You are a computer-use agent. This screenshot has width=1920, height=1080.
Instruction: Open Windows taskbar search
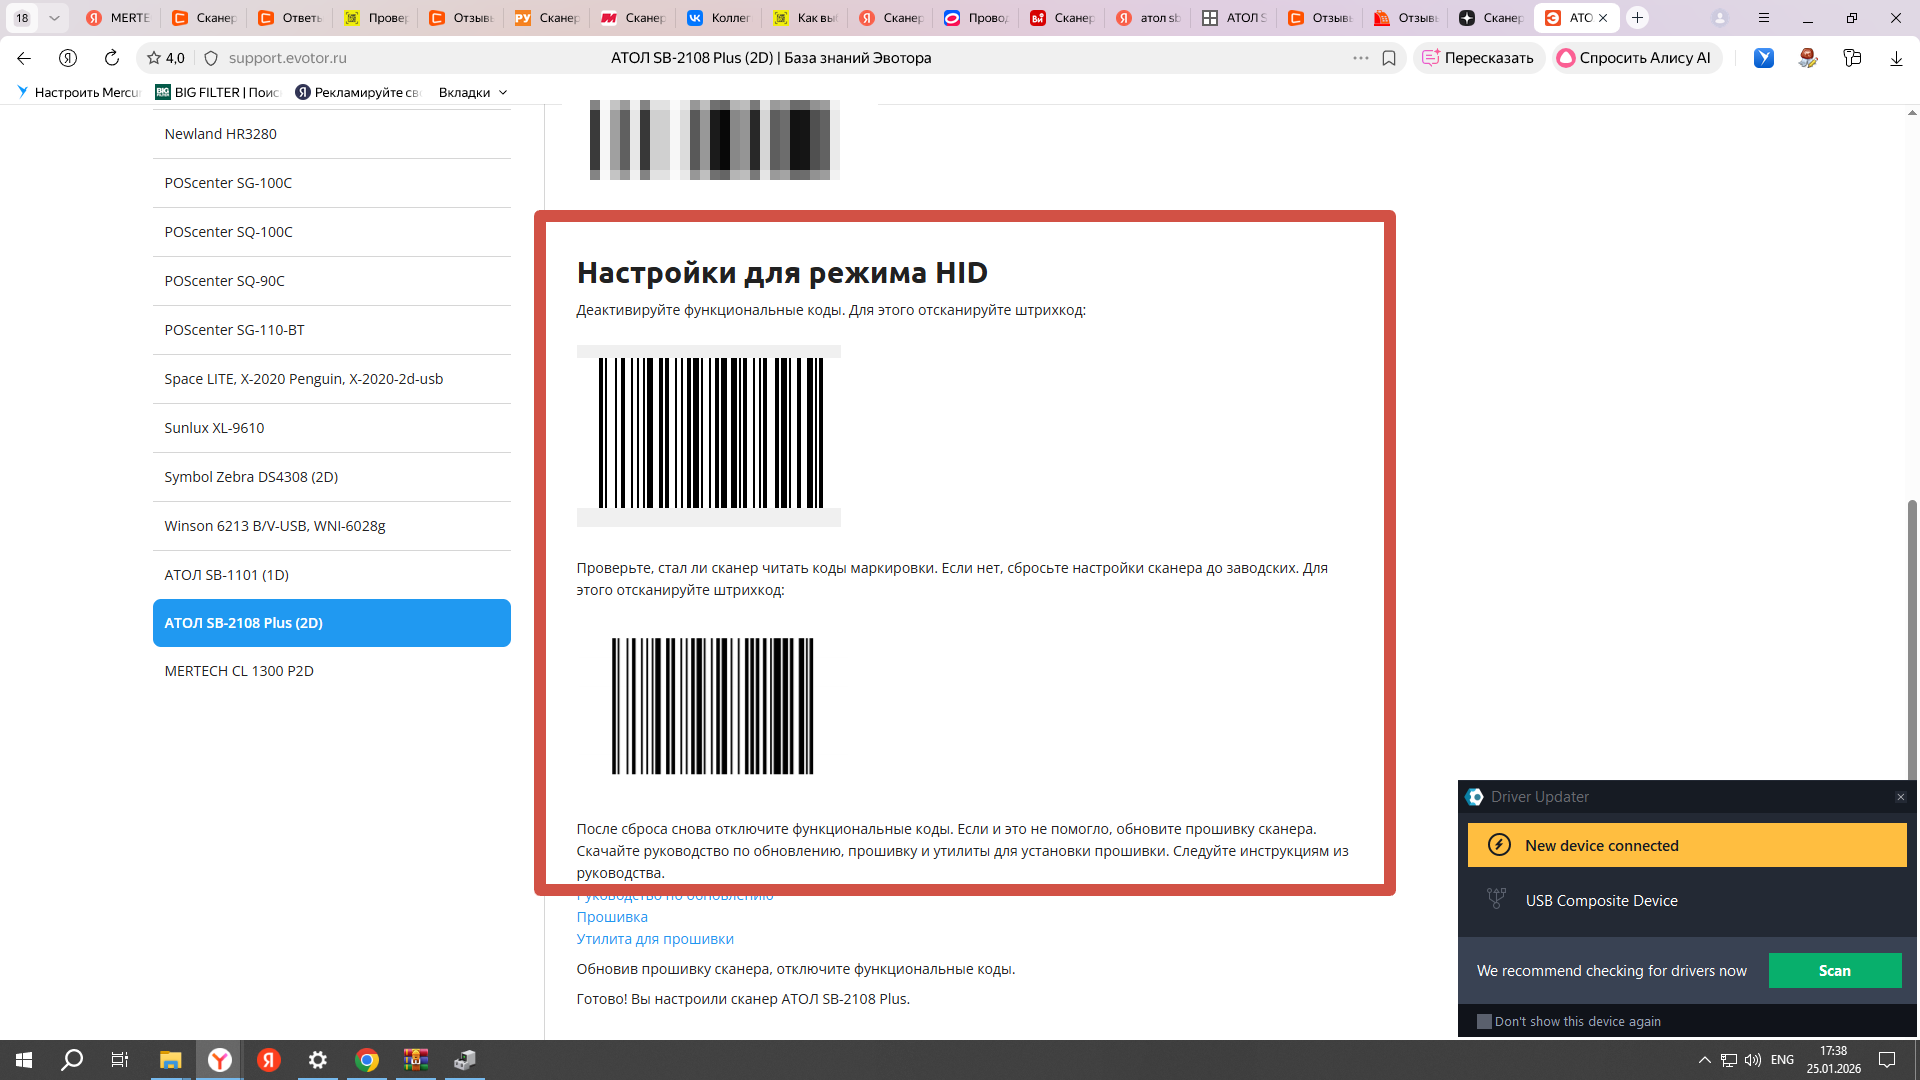pos(72,1060)
